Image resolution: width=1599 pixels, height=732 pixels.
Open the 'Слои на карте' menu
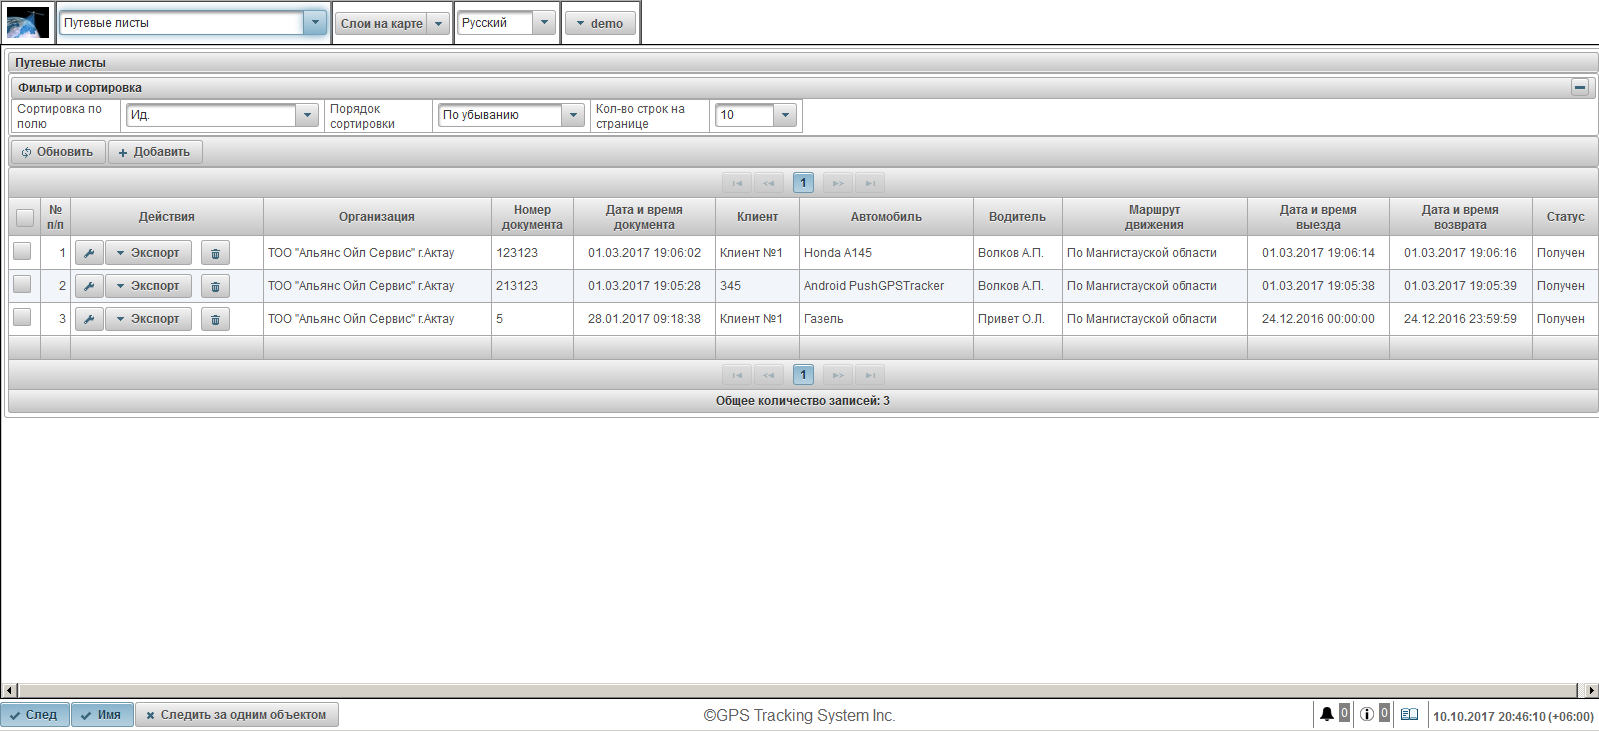[392, 23]
